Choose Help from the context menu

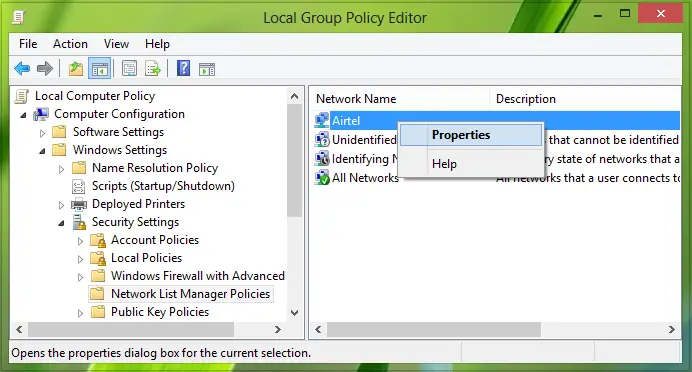pyautogui.click(x=471, y=164)
